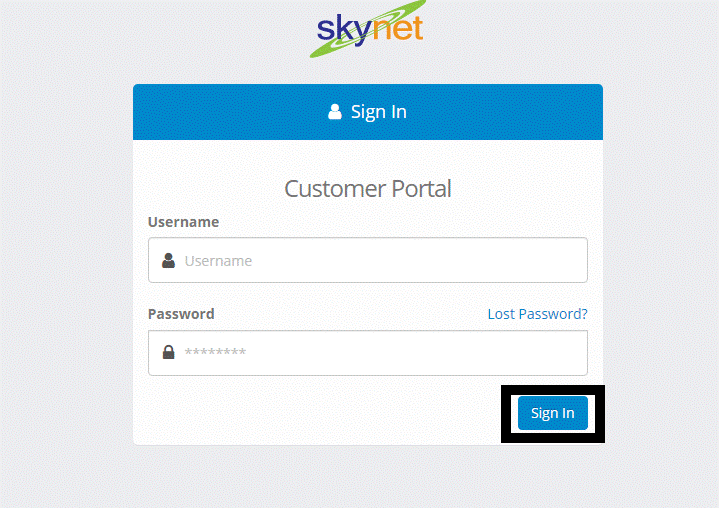Click the Customer Portal heading
Viewport: 719px width, 508px height.
coord(368,188)
